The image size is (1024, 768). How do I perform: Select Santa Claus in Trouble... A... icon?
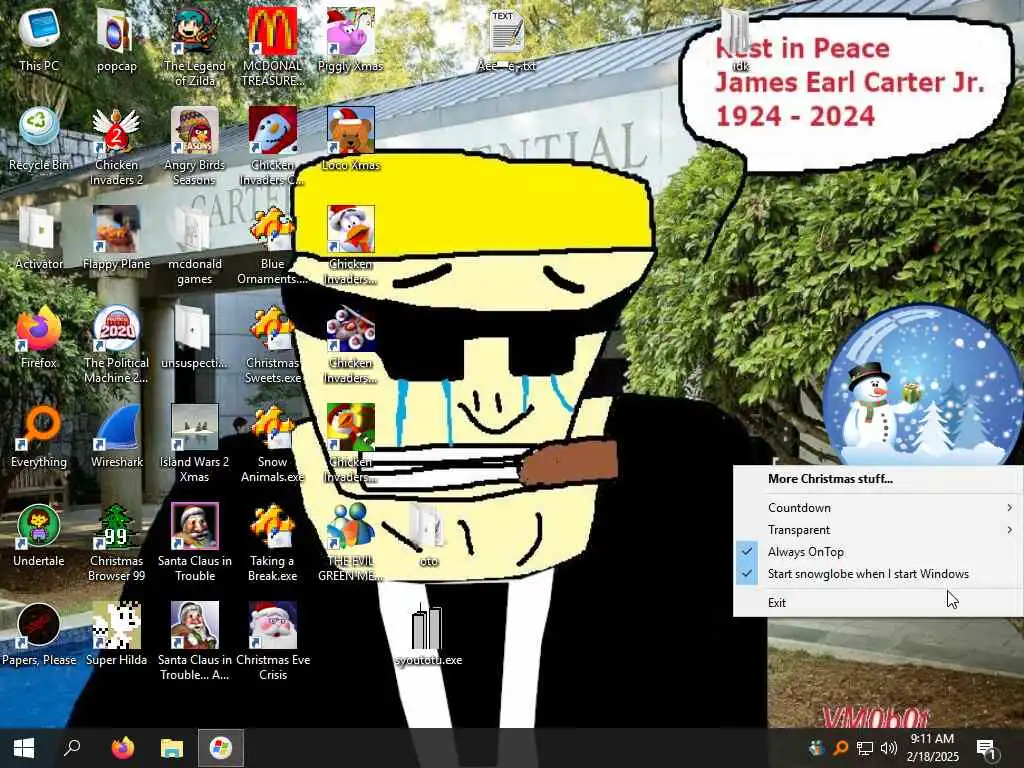tap(195, 643)
